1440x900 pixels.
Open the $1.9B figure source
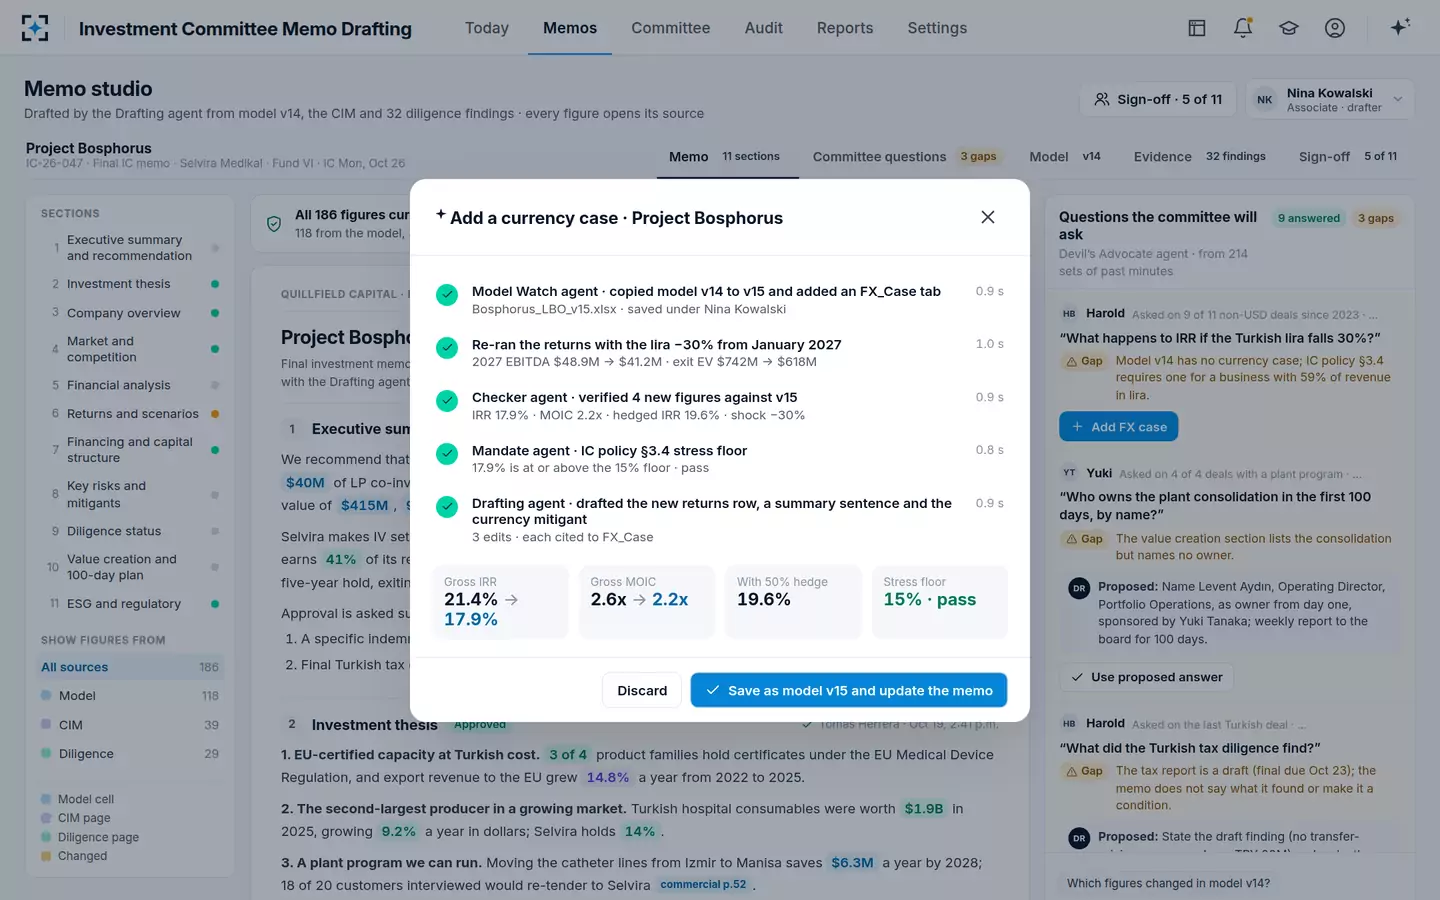(924, 809)
